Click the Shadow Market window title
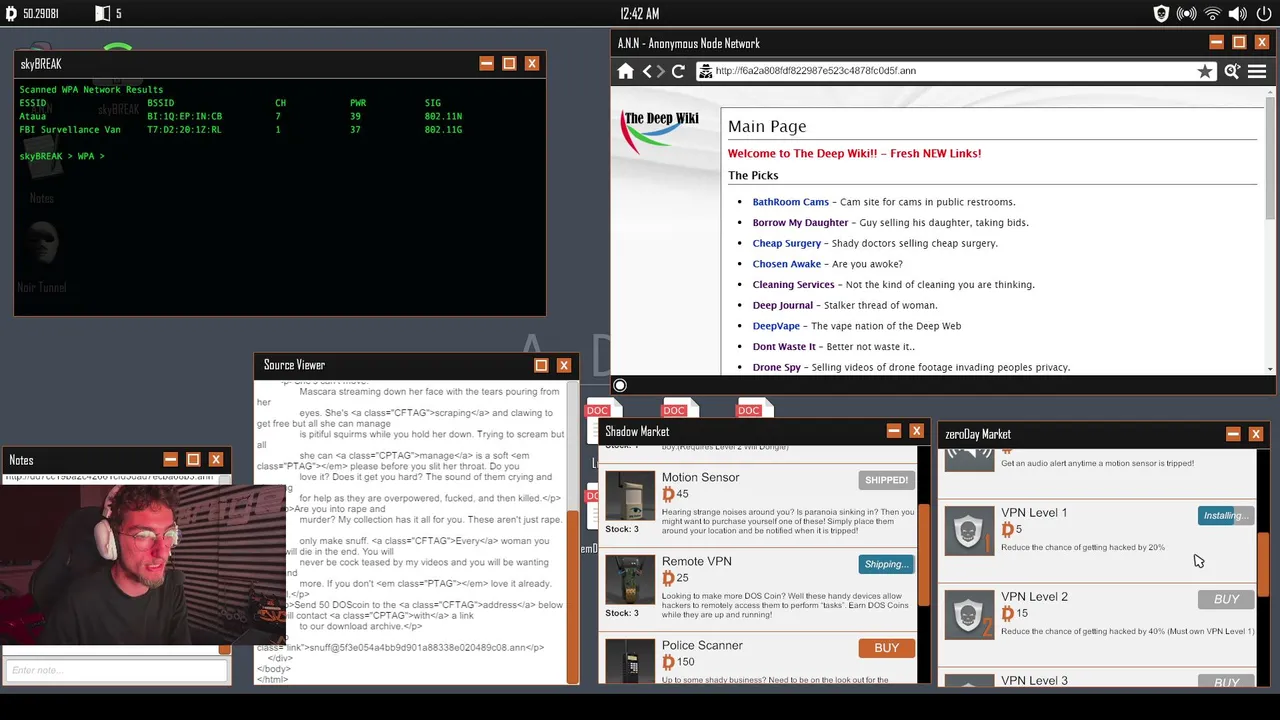The width and height of the screenshot is (1280, 720). 637,432
